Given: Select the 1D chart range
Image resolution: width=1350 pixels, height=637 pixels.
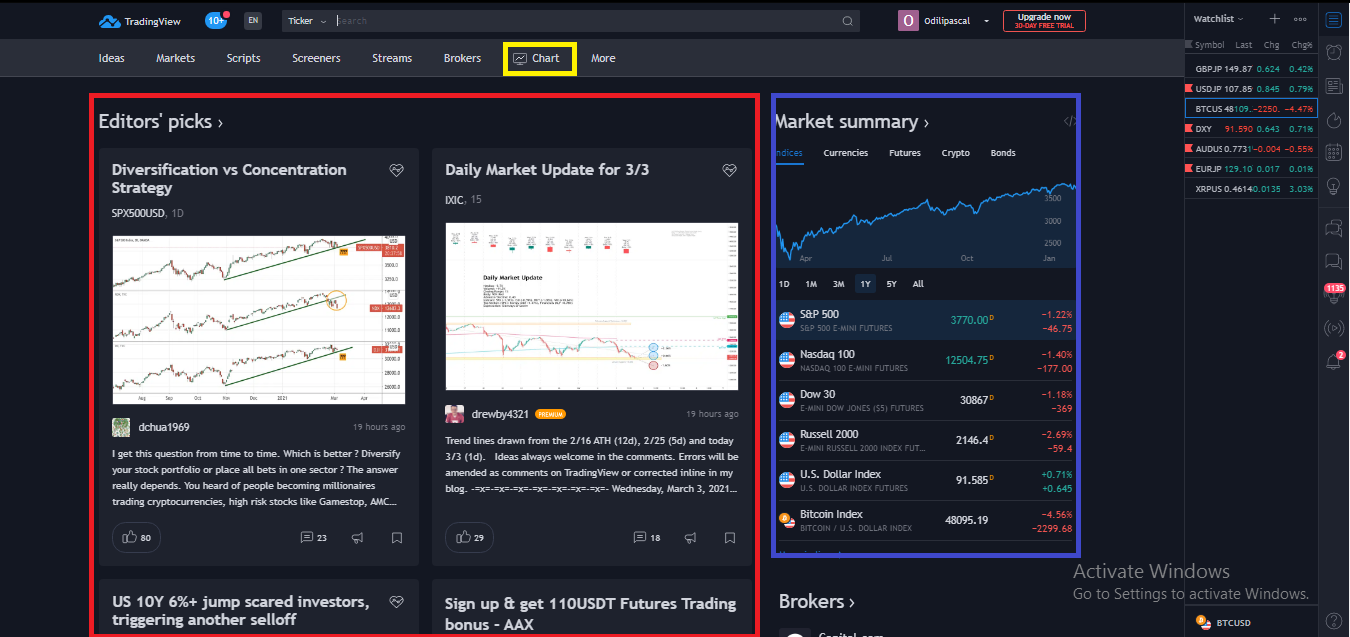Looking at the screenshot, I should [784, 284].
